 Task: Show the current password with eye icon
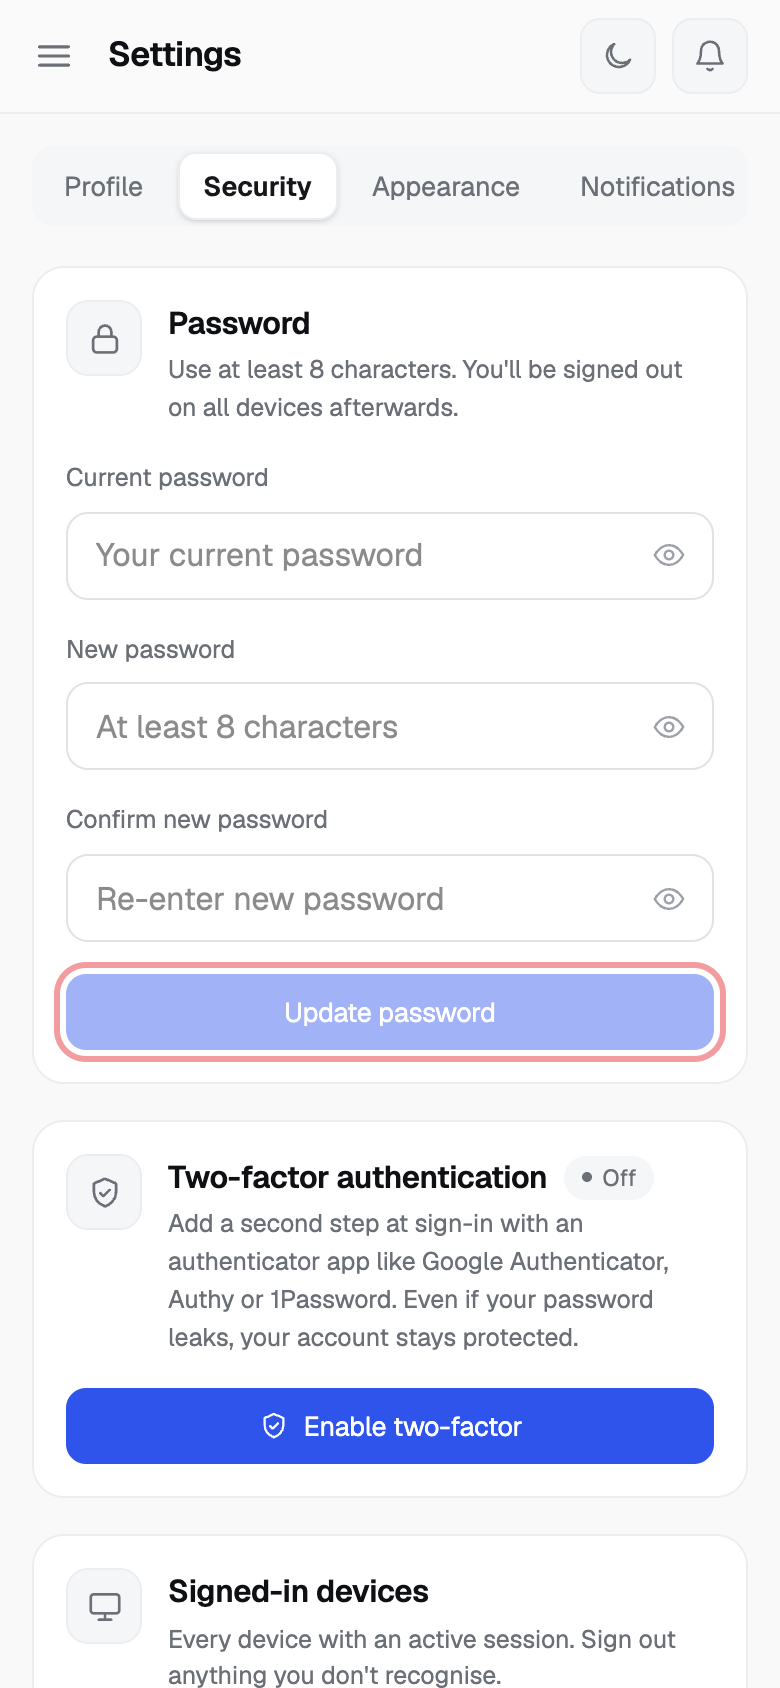point(669,555)
